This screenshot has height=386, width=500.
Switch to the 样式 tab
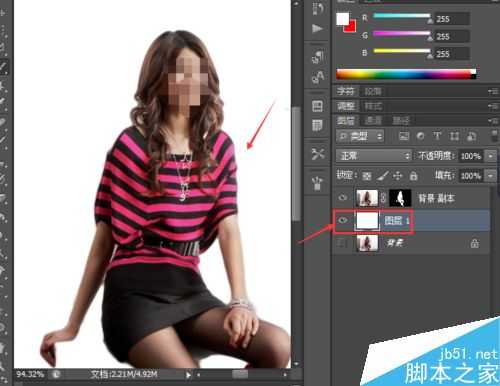click(373, 106)
